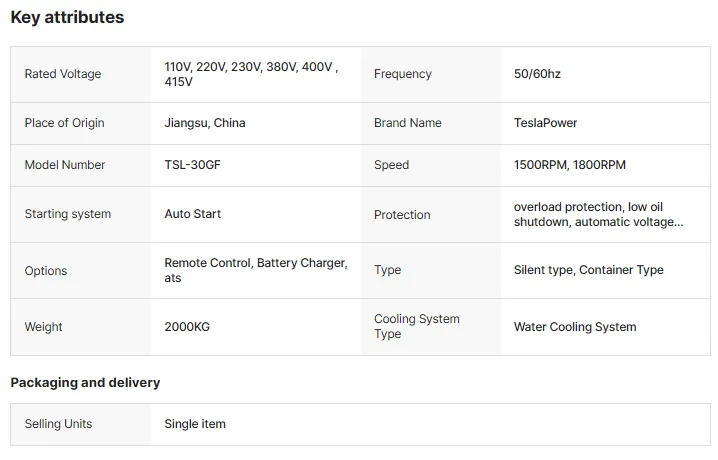Select the Water Cooling System value
The image size is (718, 460).
pos(575,327)
